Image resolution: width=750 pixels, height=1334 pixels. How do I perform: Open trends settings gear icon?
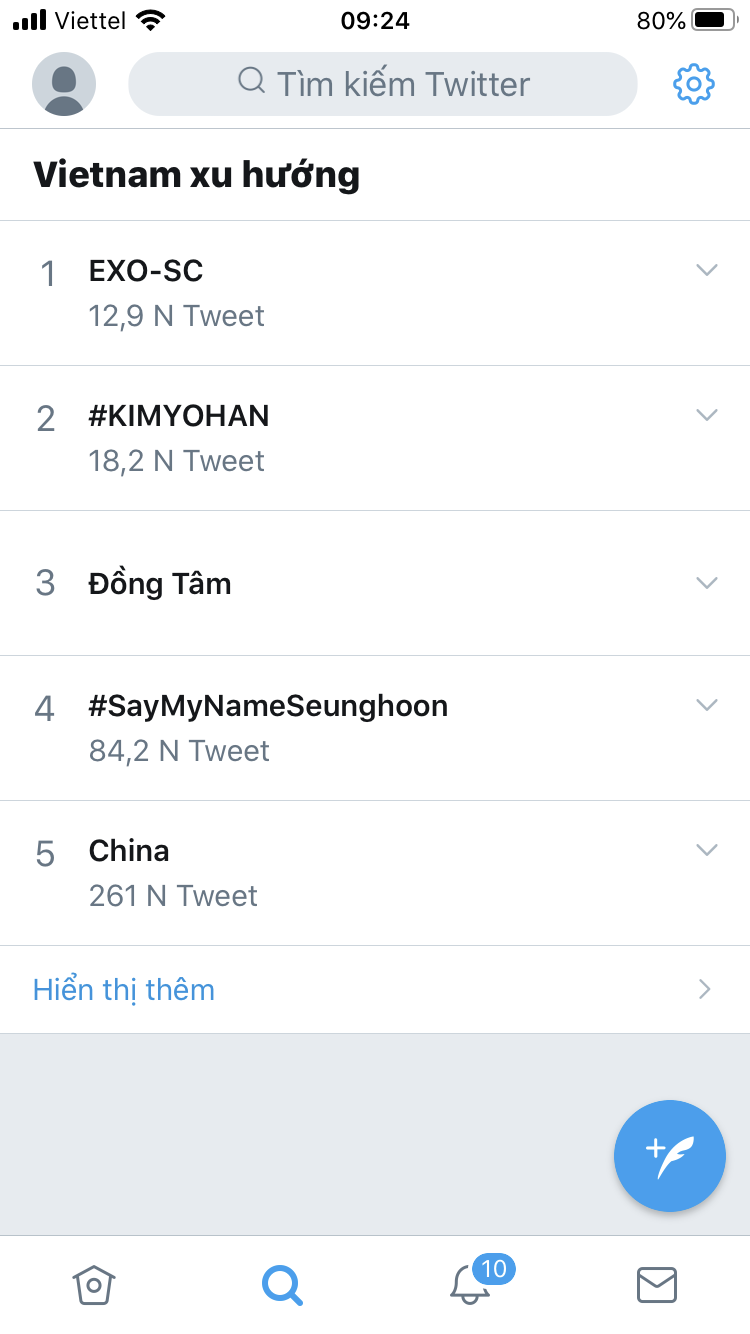[693, 84]
